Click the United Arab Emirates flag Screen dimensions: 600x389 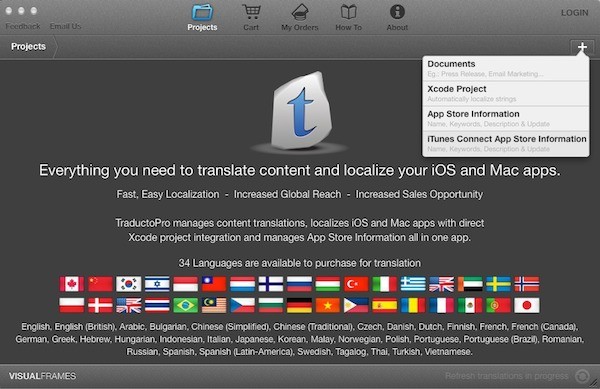point(470,284)
